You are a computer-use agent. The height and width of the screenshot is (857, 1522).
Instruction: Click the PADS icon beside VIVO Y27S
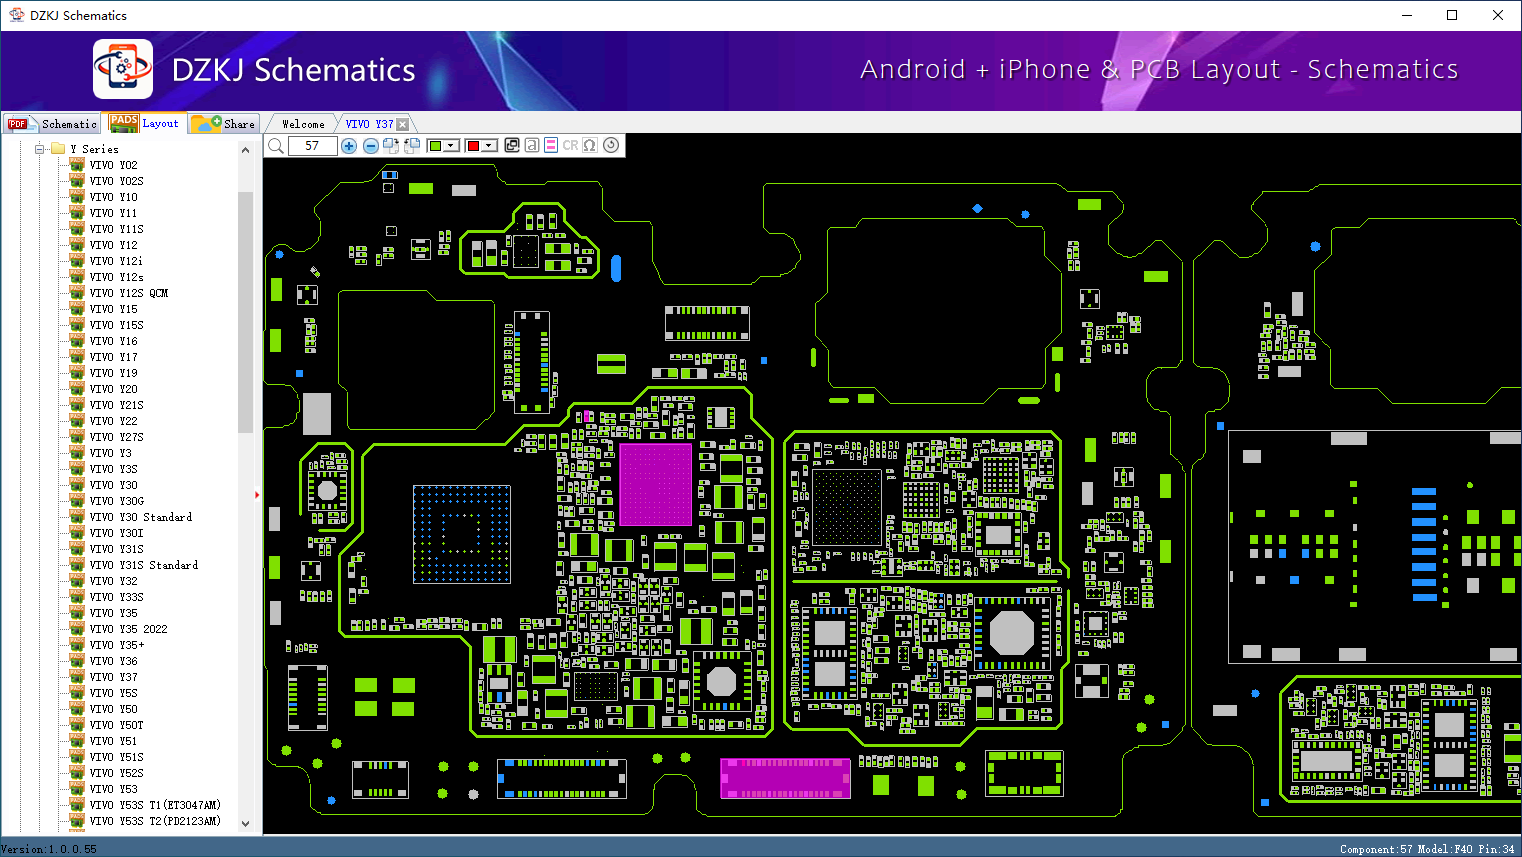point(77,436)
